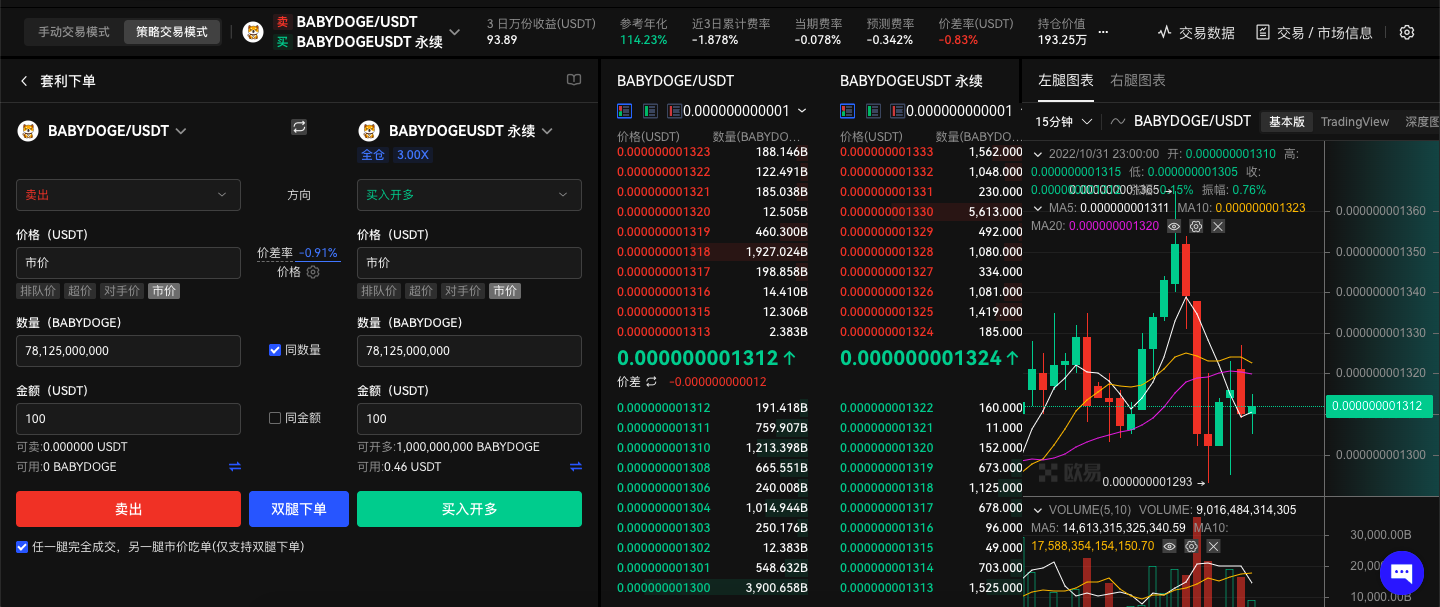
Task: Click the blue 双腿下单 button
Action: click(x=299, y=509)
